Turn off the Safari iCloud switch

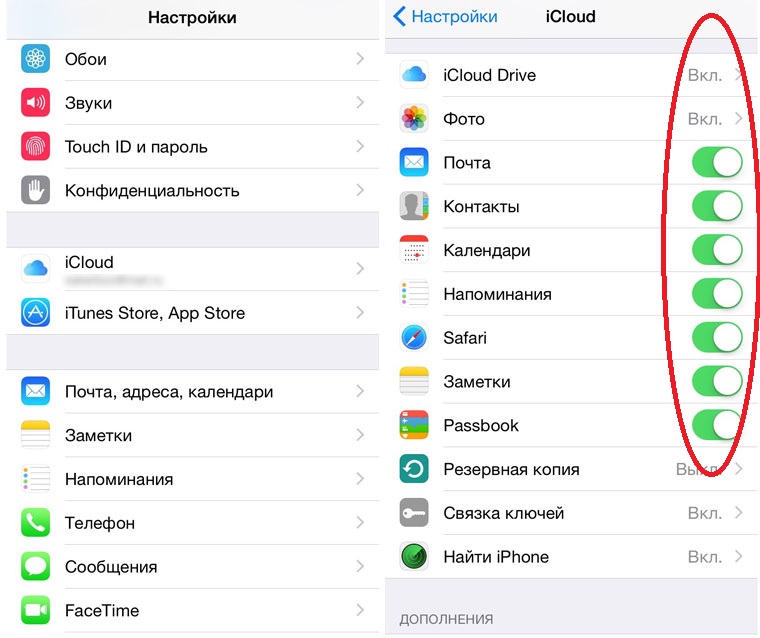click(x=717, y=337)
